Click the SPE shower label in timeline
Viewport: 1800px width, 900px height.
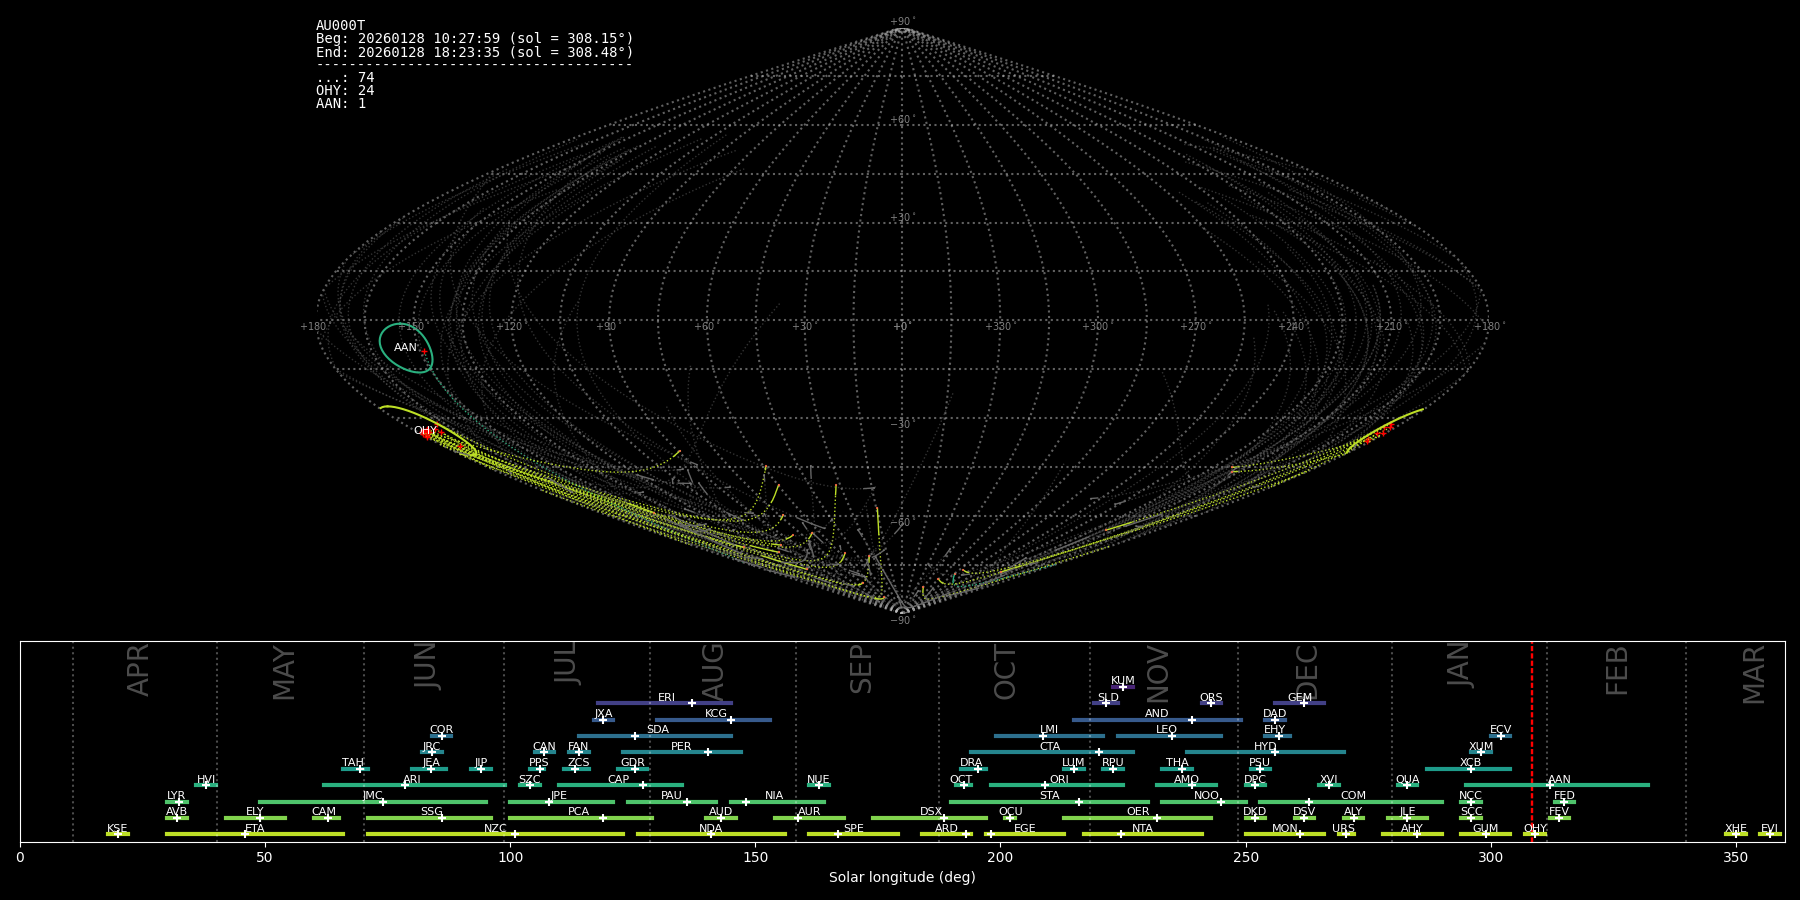tap(853, 829)
